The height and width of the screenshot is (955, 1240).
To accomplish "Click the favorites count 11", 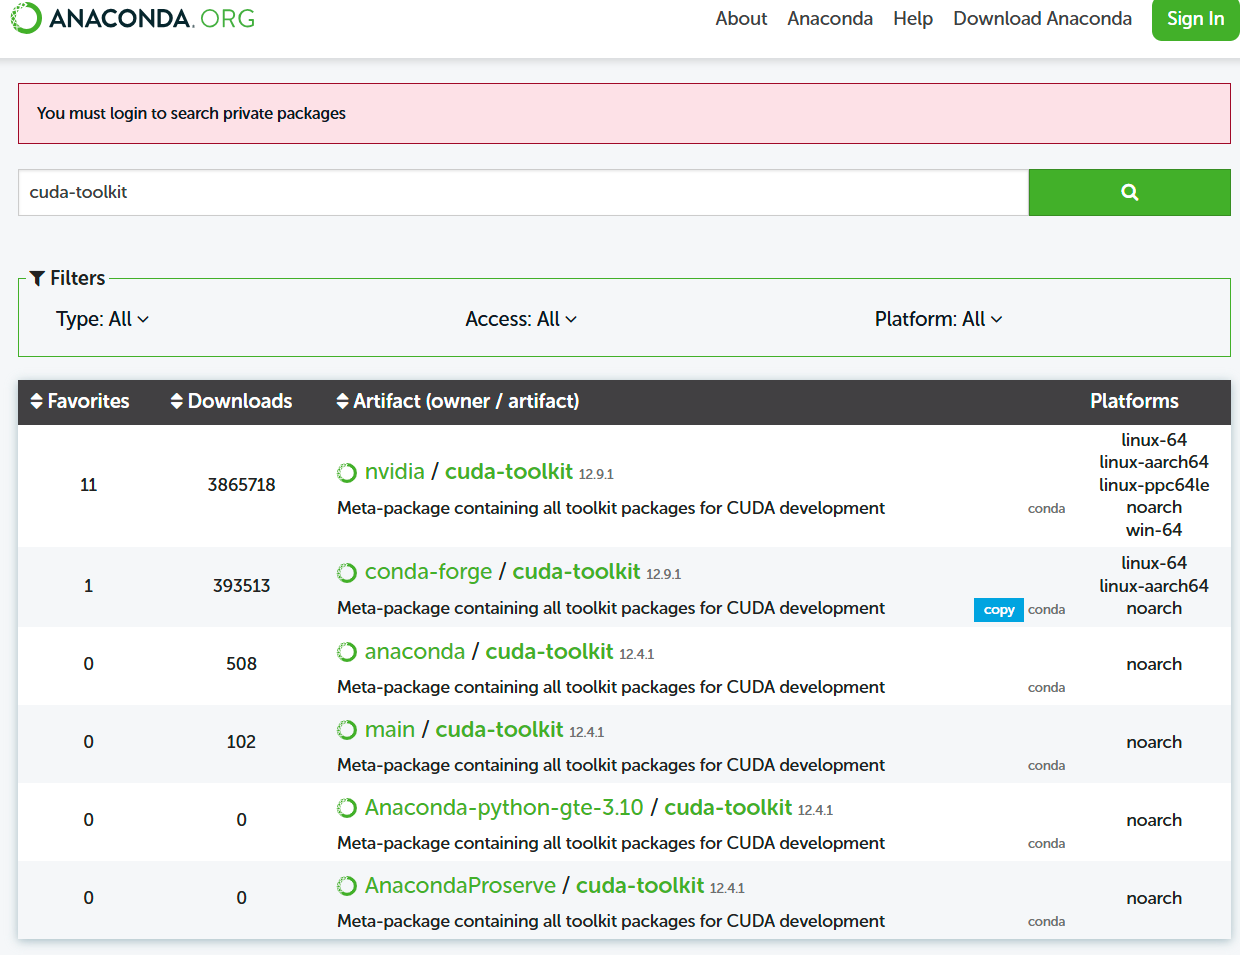I will [88, 485].
